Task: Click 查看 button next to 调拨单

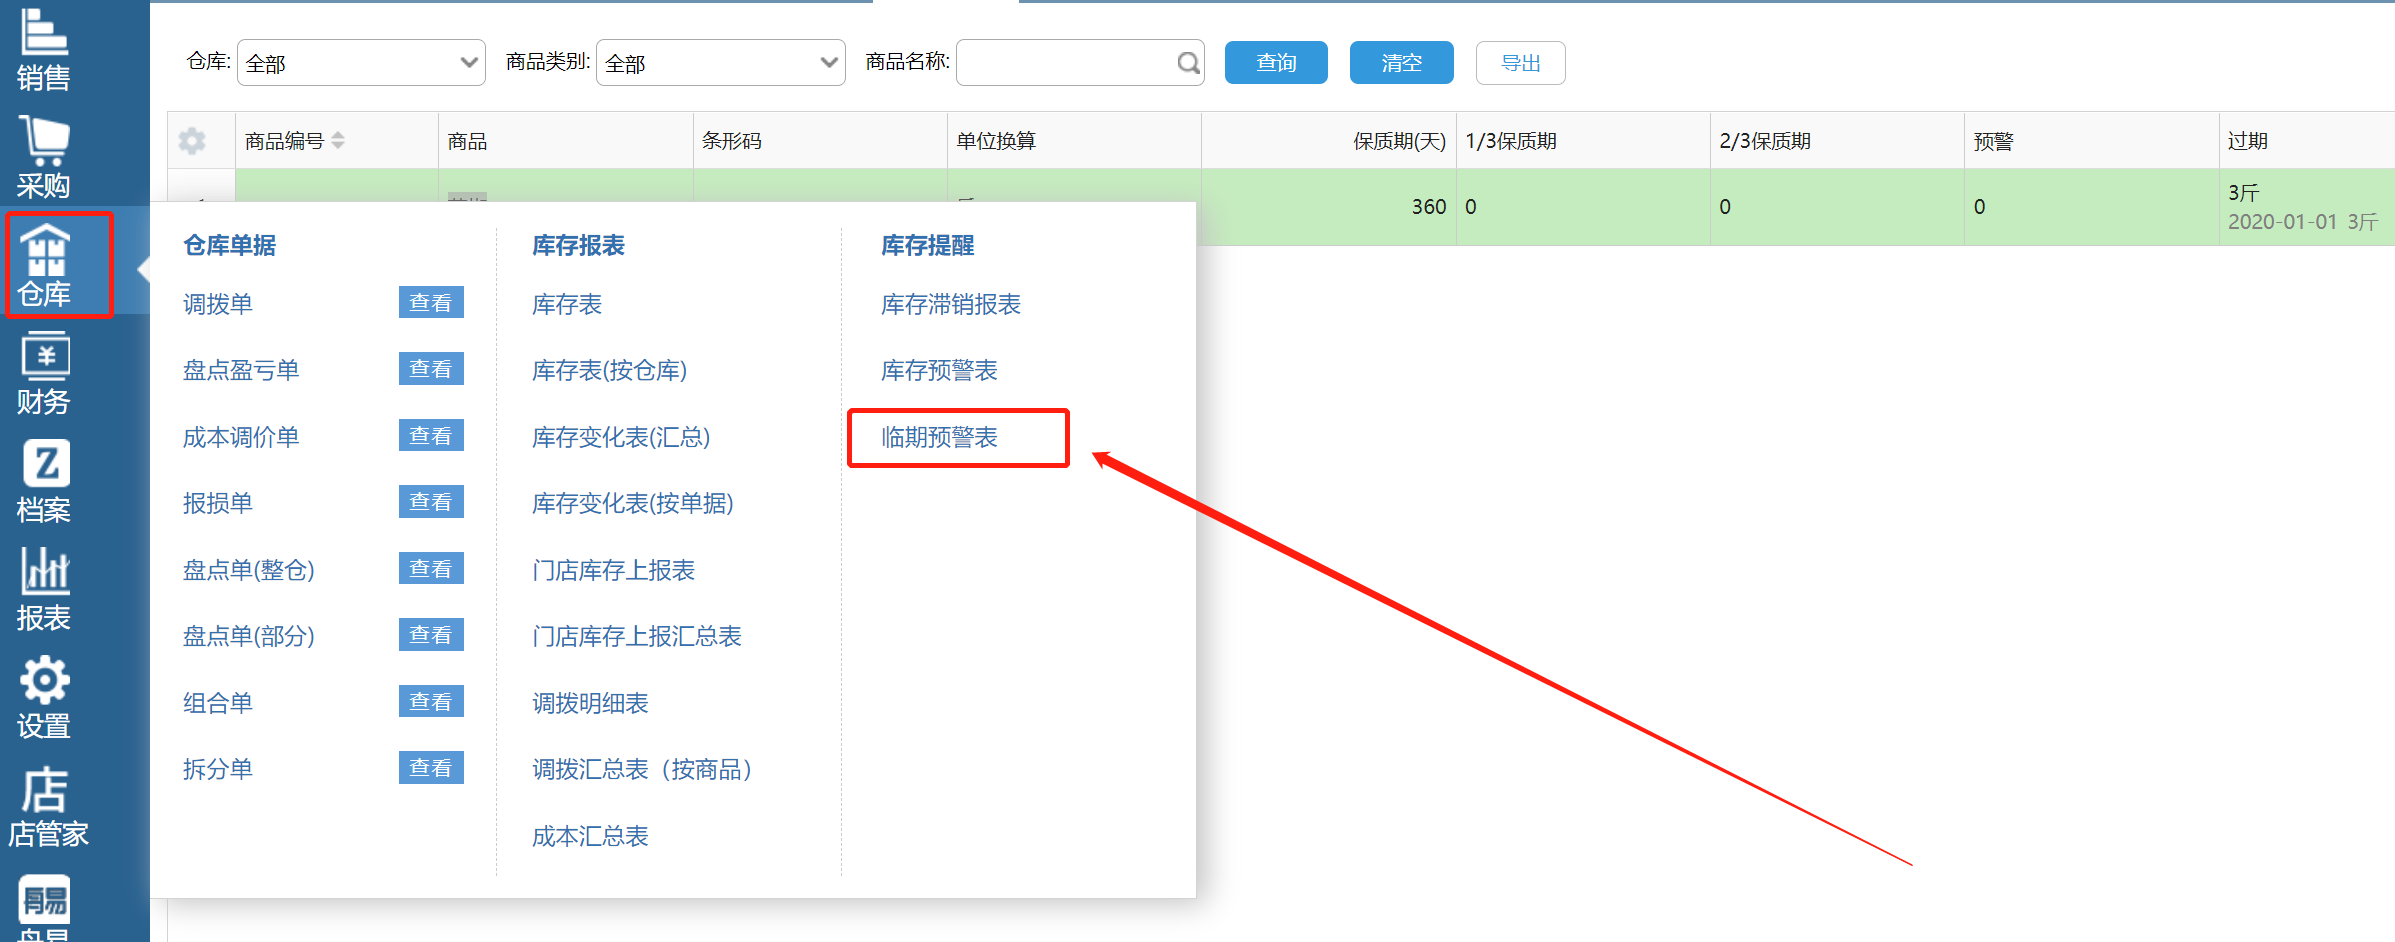Action: 431,303
